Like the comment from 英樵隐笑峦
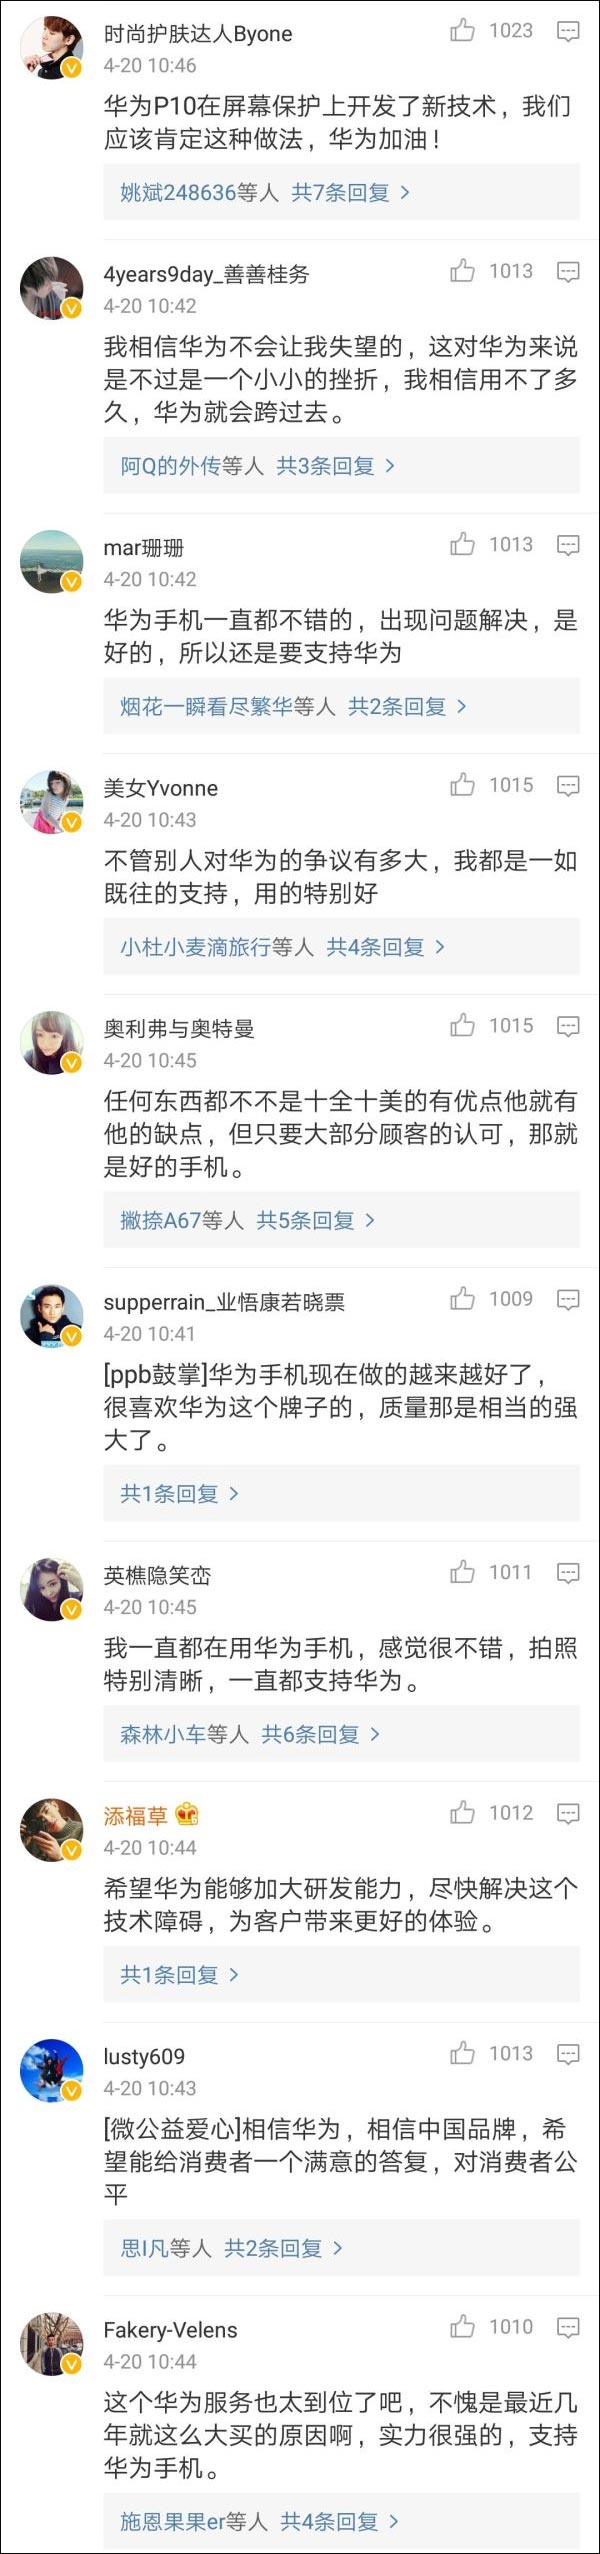Screen dimensions: 600x2554 (463, 1573)
